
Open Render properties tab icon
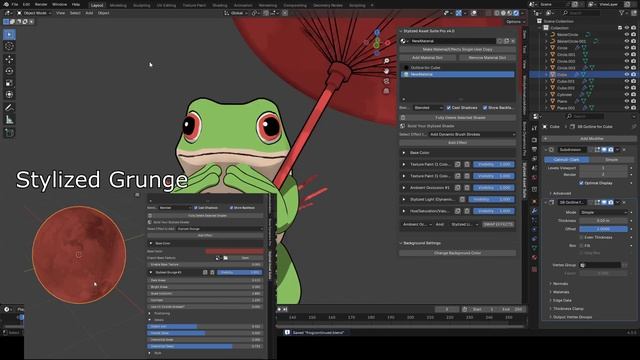point(534,140)
